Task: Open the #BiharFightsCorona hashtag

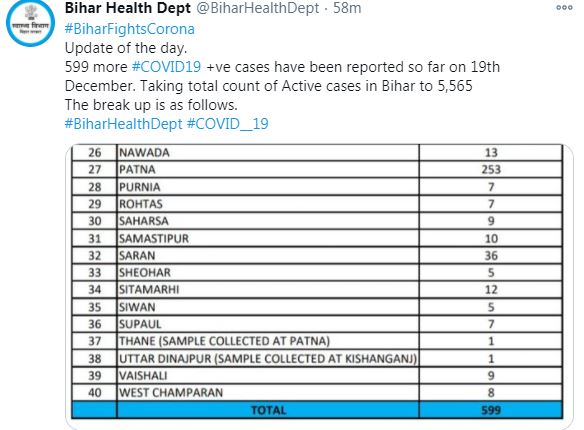Action: (x=130, y=29)
